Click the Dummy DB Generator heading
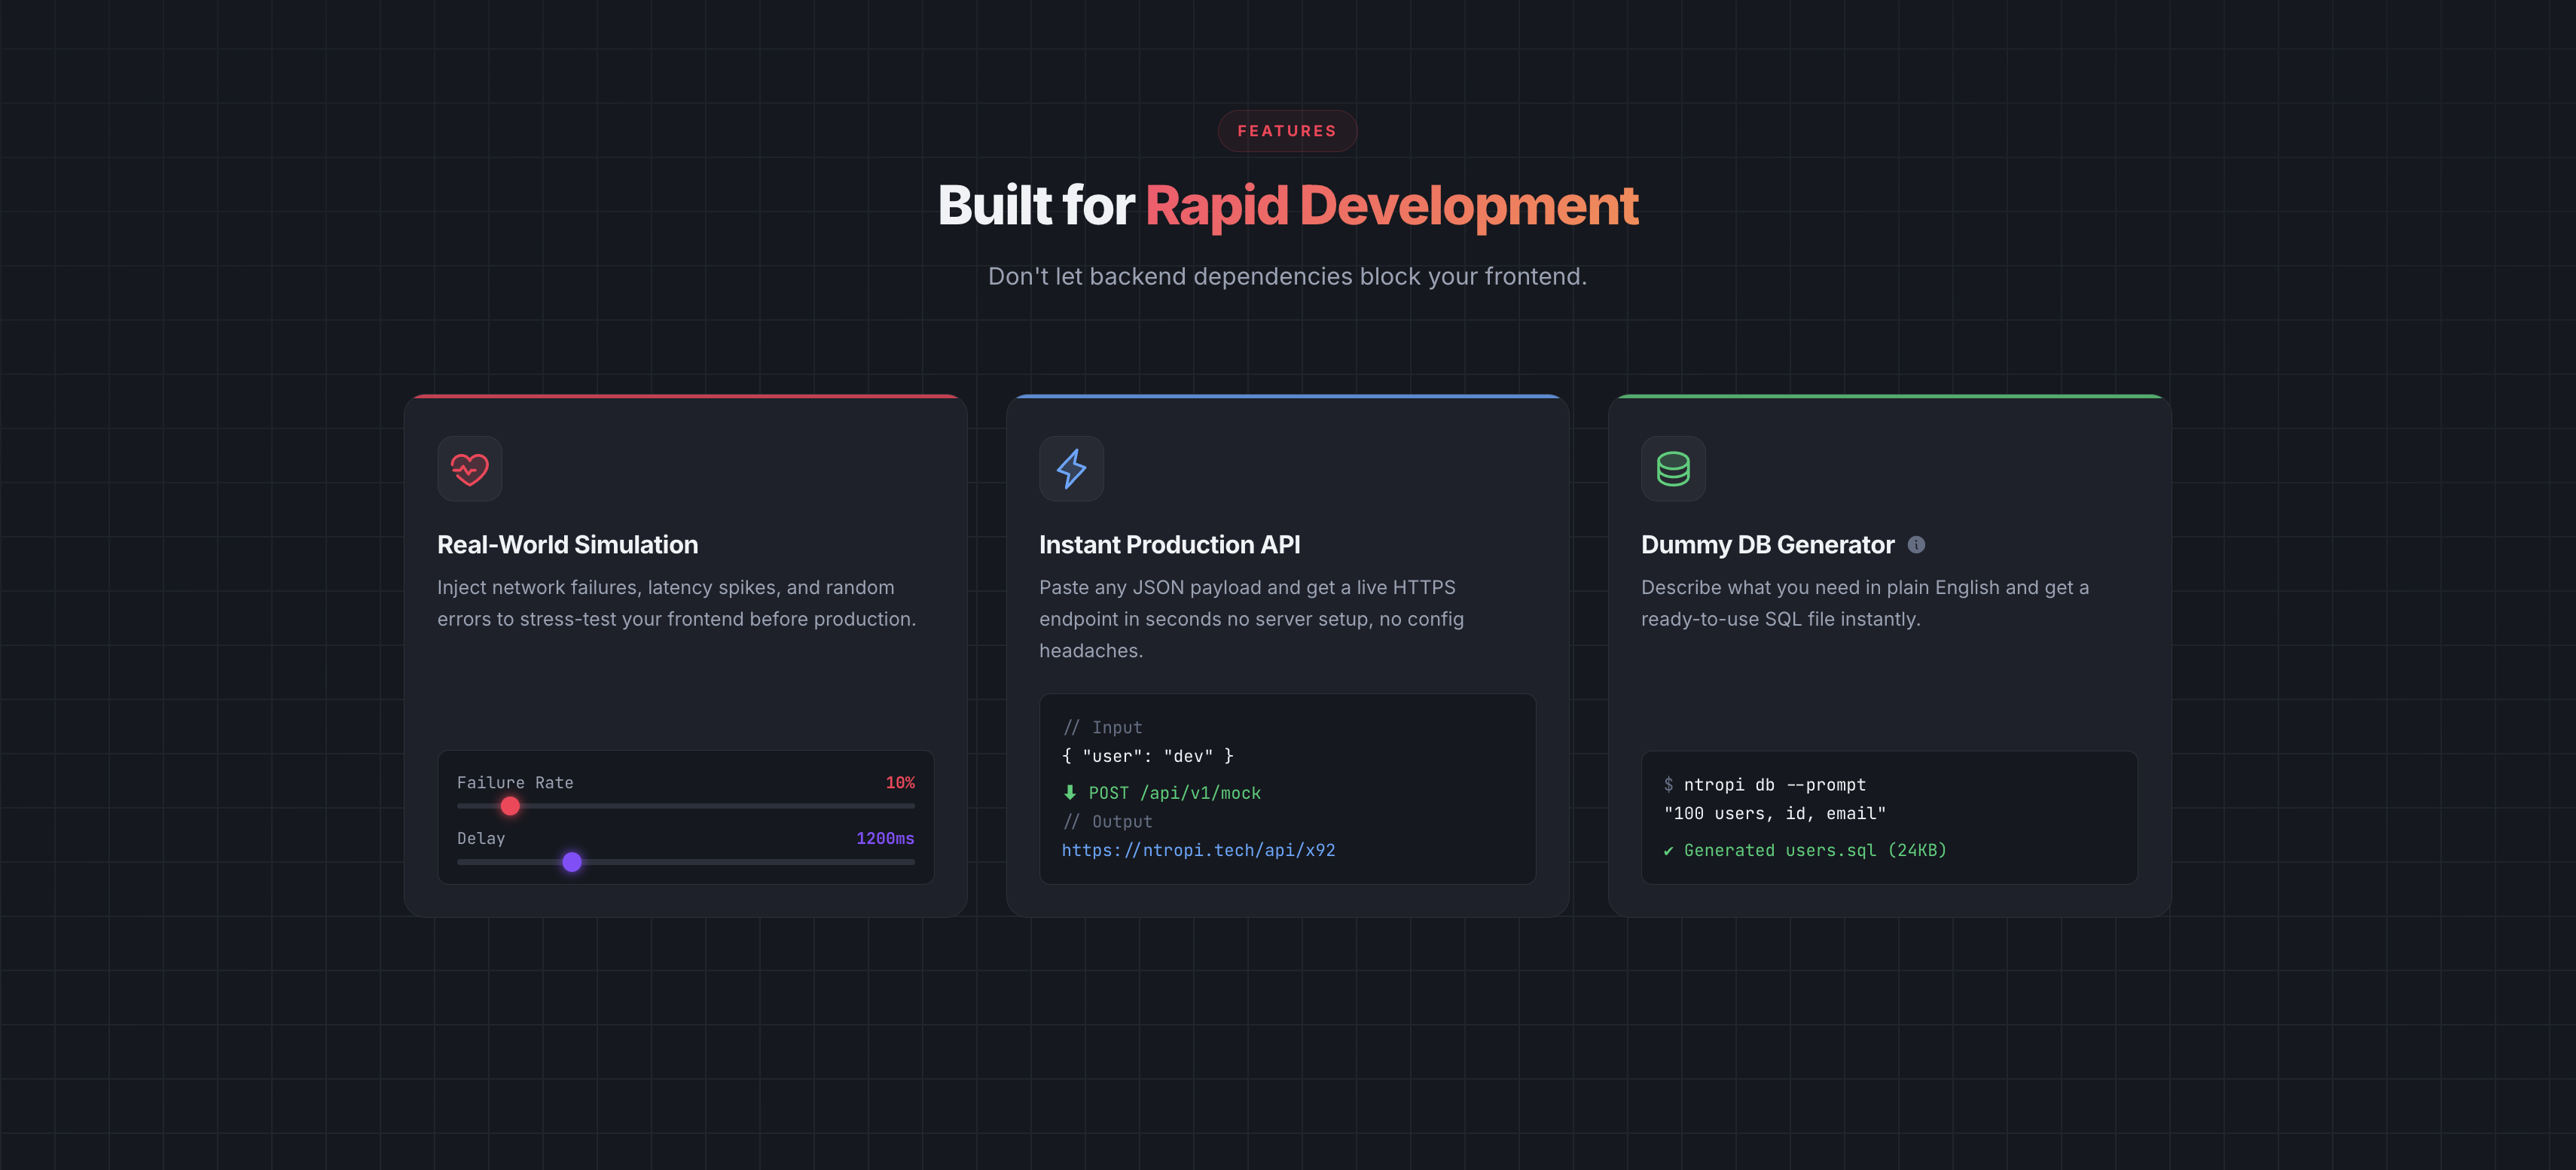This screenshot has height=1170, width=2576. point(1767,545)
